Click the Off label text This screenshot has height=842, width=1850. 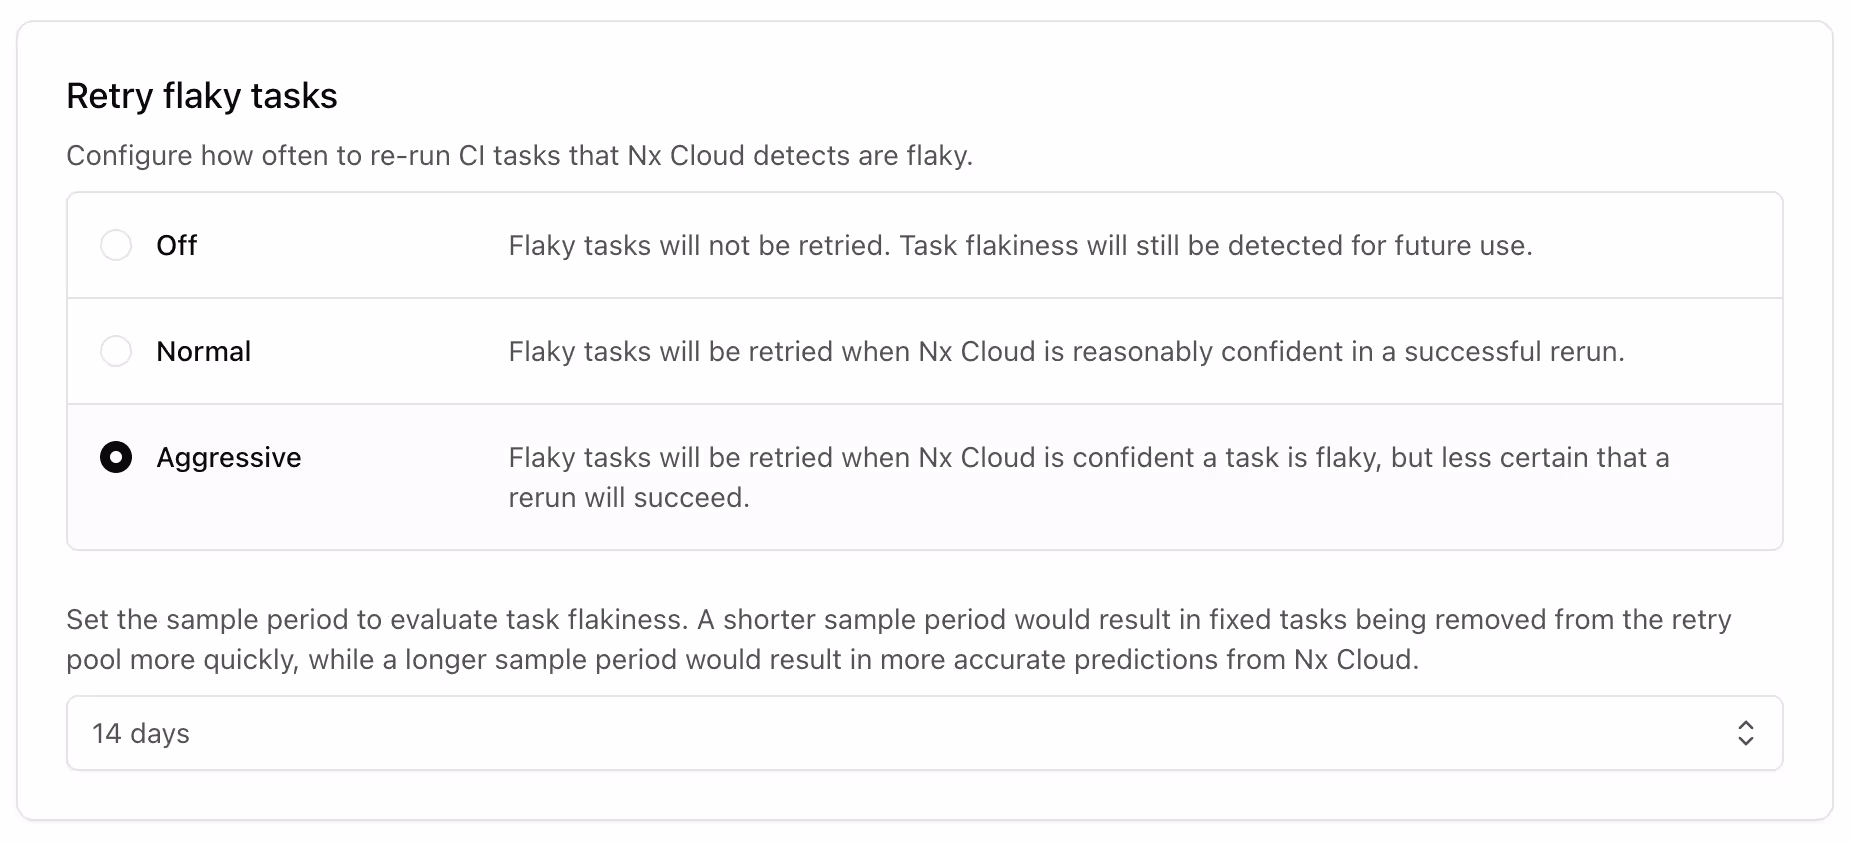point(176,244)
